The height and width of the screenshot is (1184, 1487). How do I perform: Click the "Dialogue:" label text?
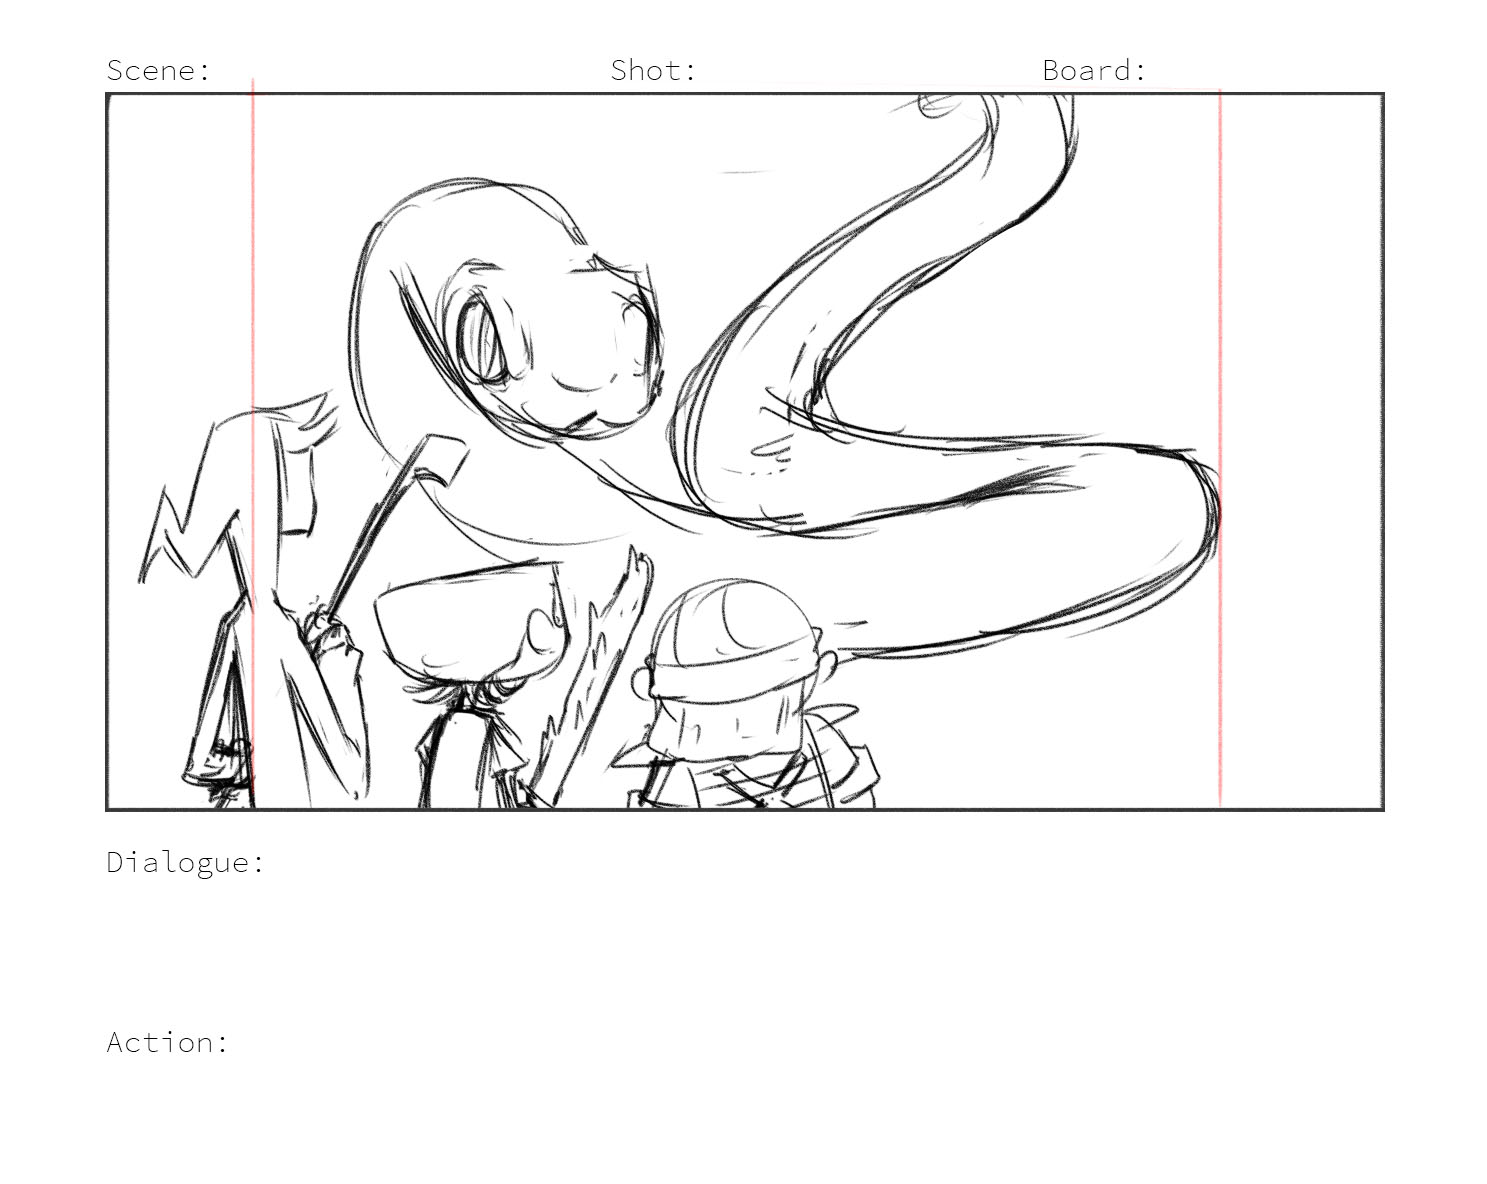(x=186, y=862)
